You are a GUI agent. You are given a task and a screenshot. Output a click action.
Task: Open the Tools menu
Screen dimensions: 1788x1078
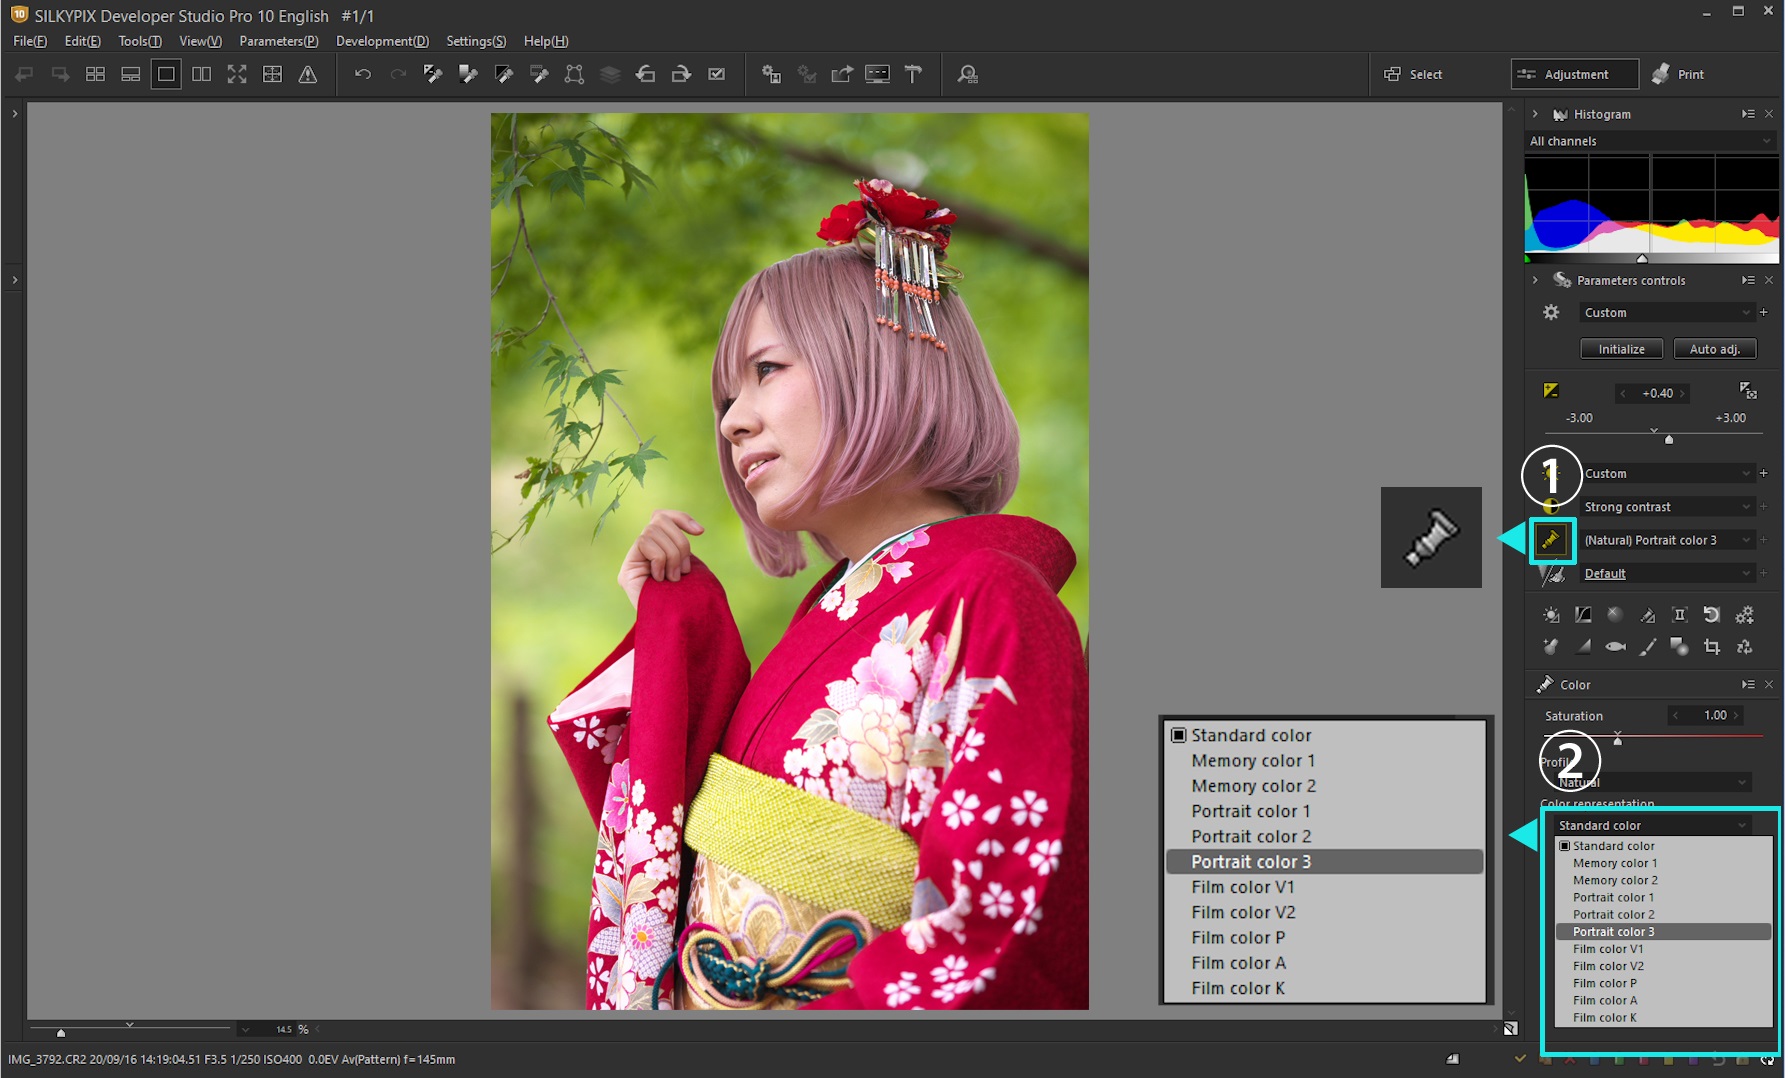140,41
